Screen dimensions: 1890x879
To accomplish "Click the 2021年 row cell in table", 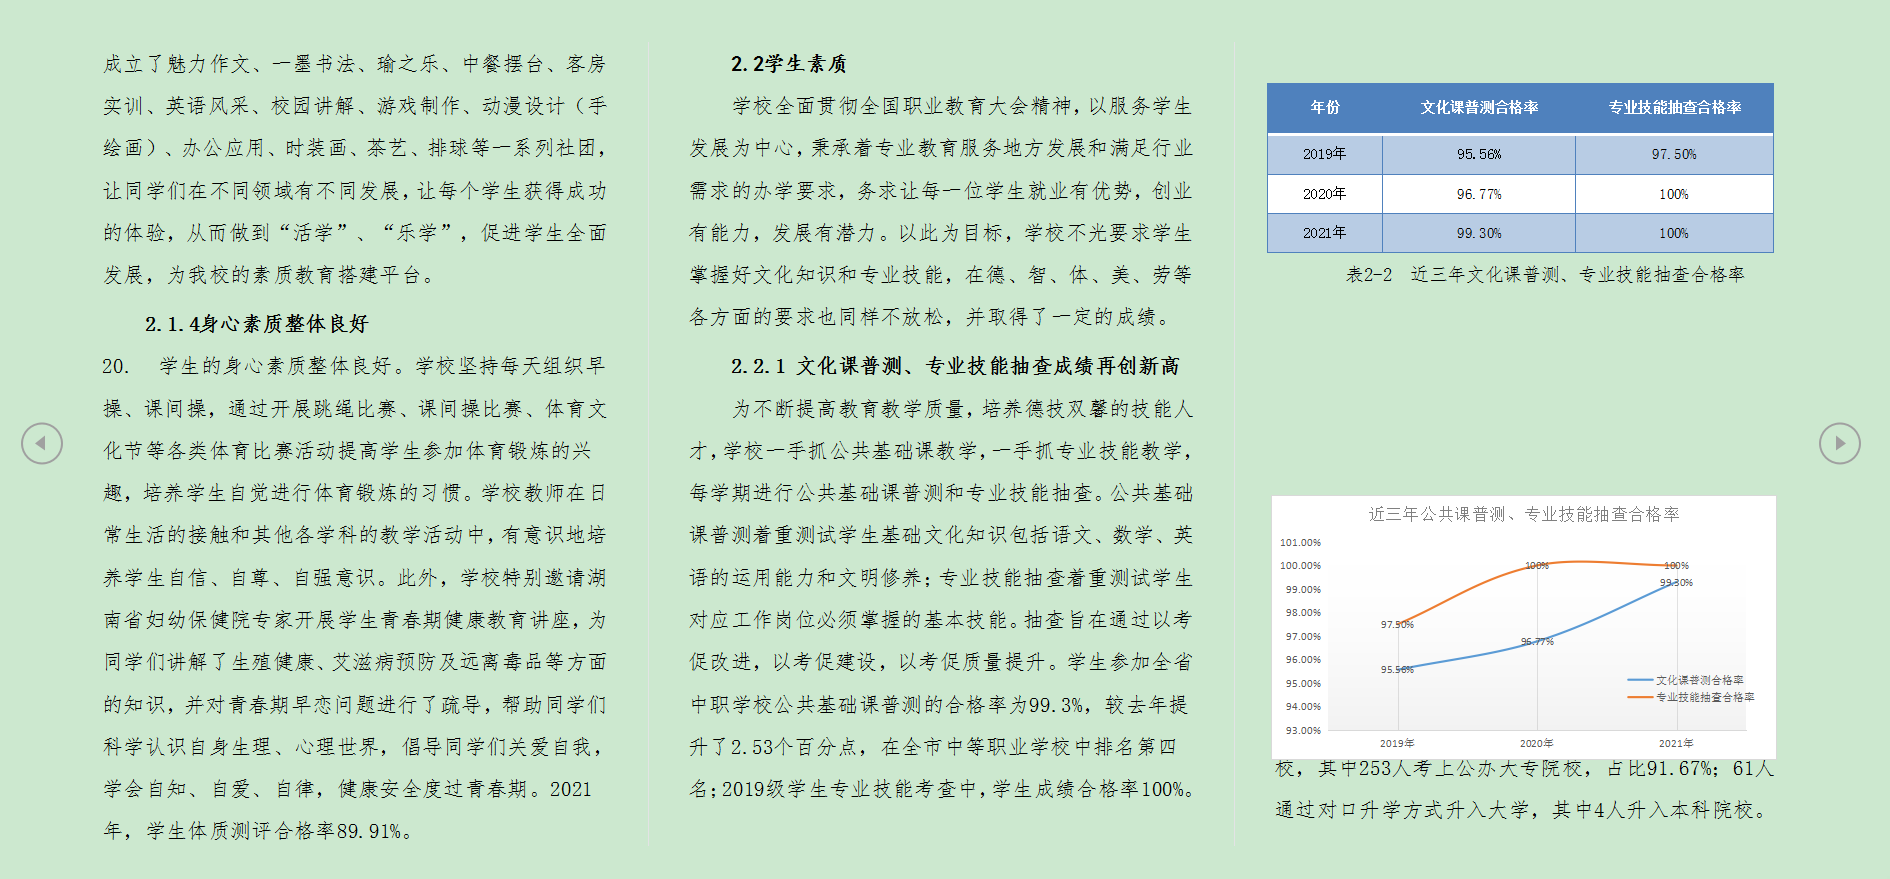I will (x=1324, y=233).
